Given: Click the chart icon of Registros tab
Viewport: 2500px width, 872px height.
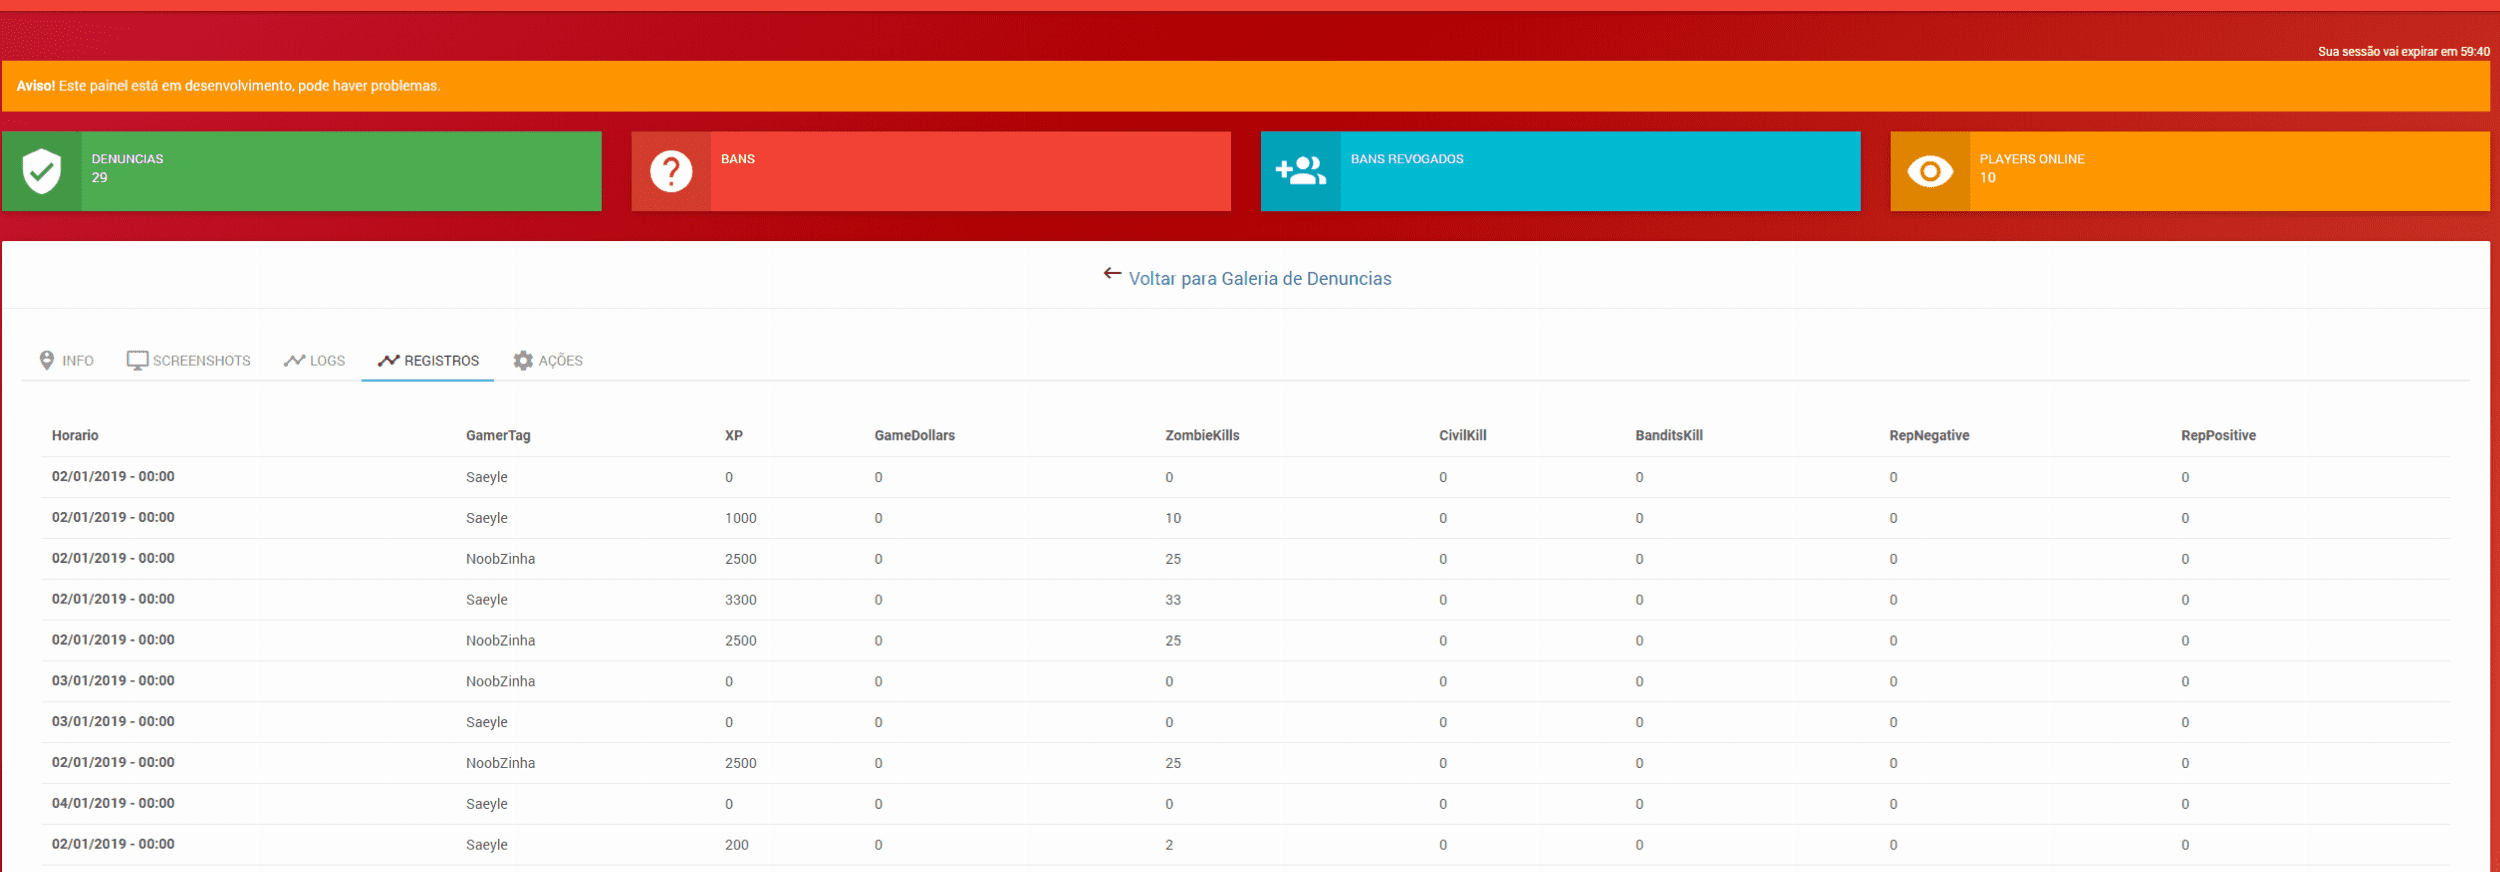Looking at the screenshot, I should point(389,360).
